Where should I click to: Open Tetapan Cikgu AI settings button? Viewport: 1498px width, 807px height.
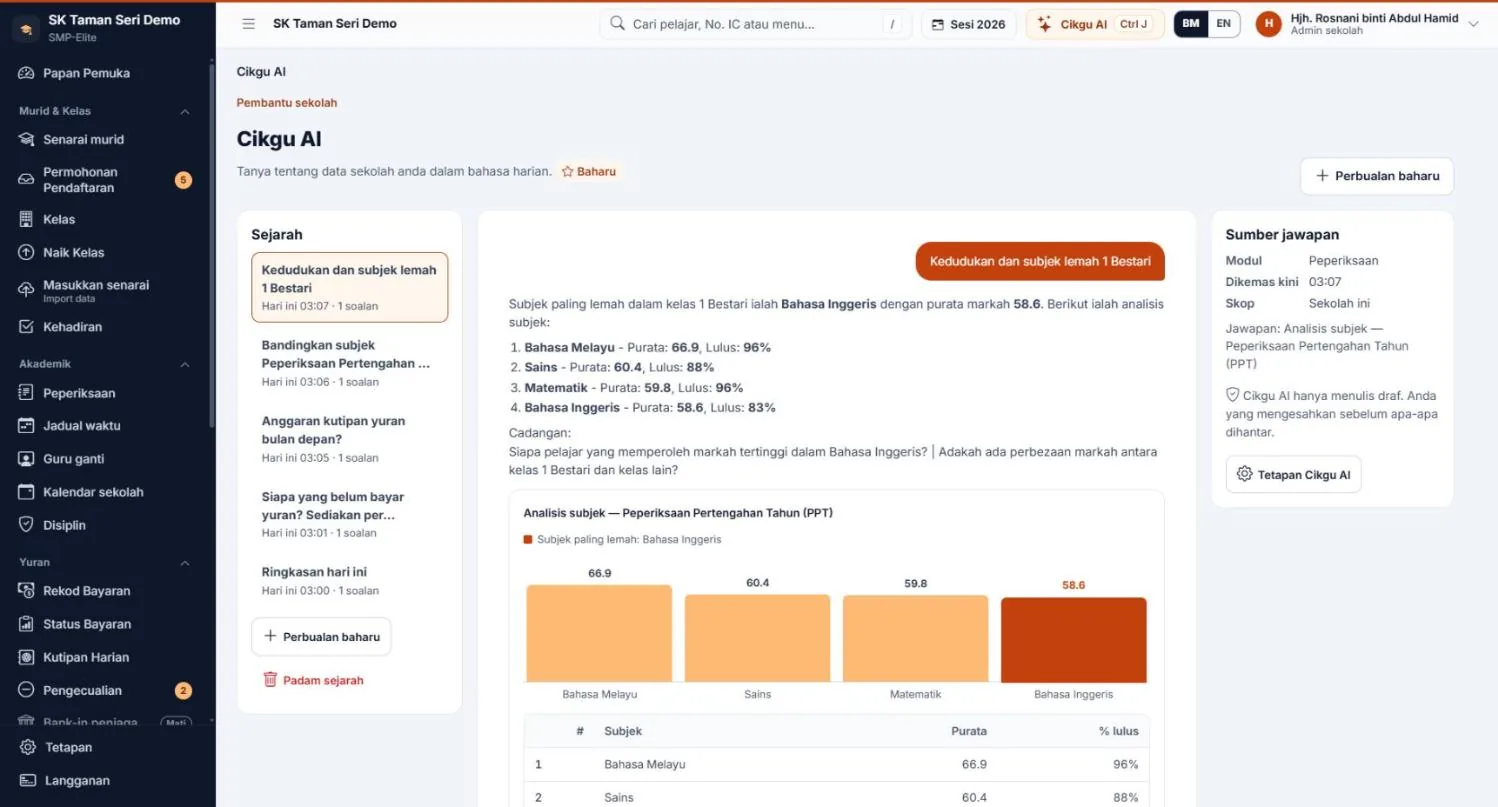tap(1293, 475)
